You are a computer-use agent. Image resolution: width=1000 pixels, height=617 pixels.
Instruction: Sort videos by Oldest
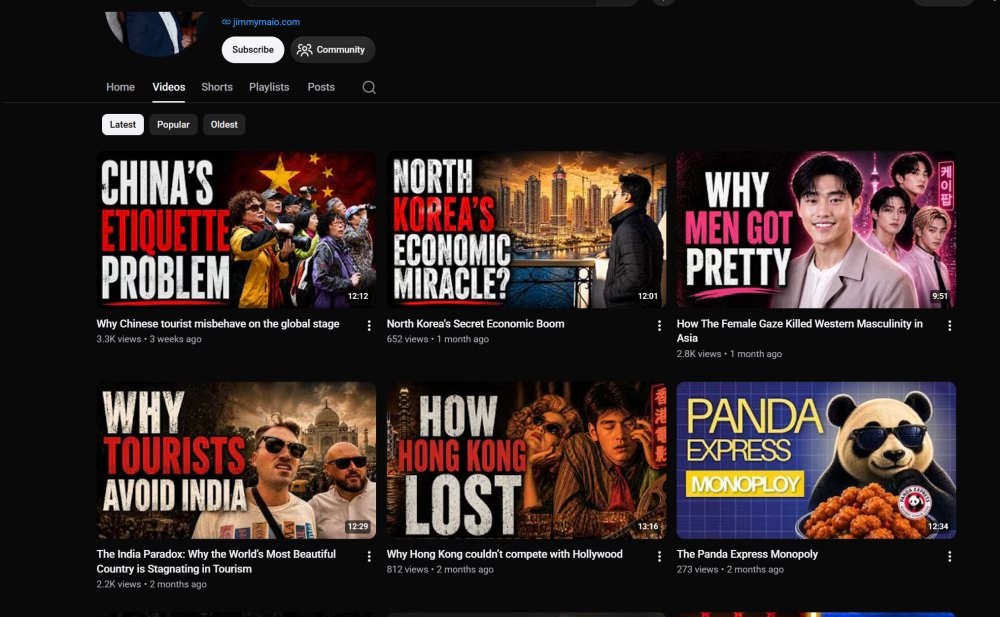coord(224,124)
